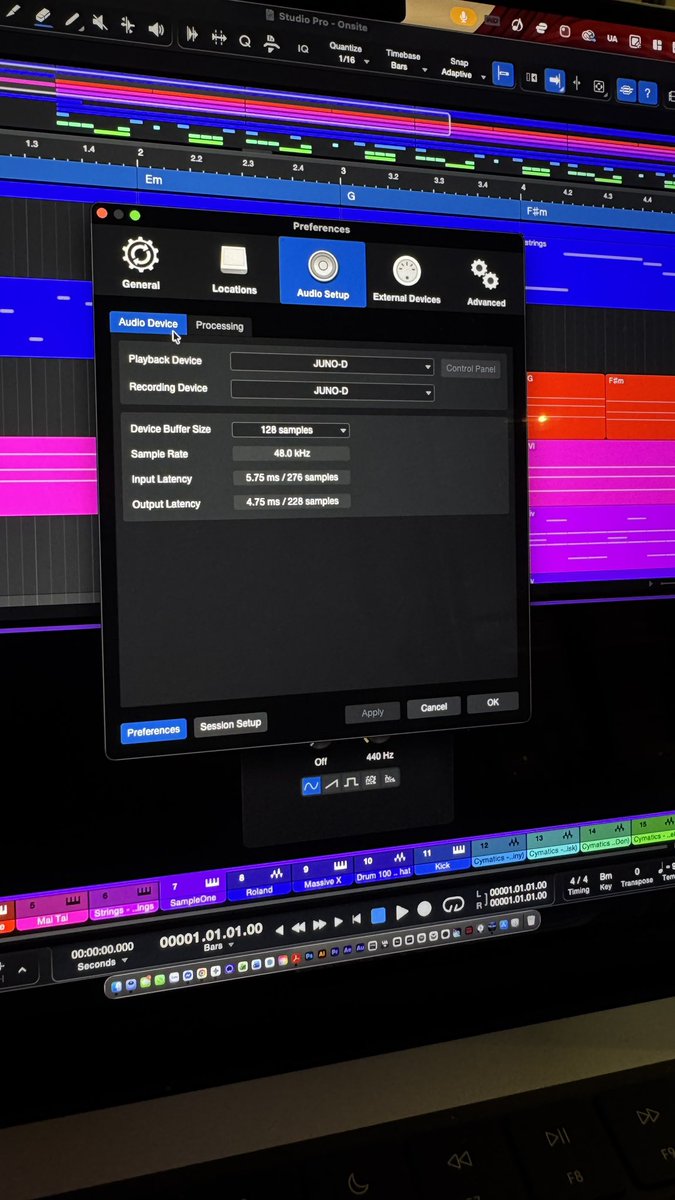Click the Stop button in transport
The width and height of the screenshot is (675, 1200).
tap(378, 915)
